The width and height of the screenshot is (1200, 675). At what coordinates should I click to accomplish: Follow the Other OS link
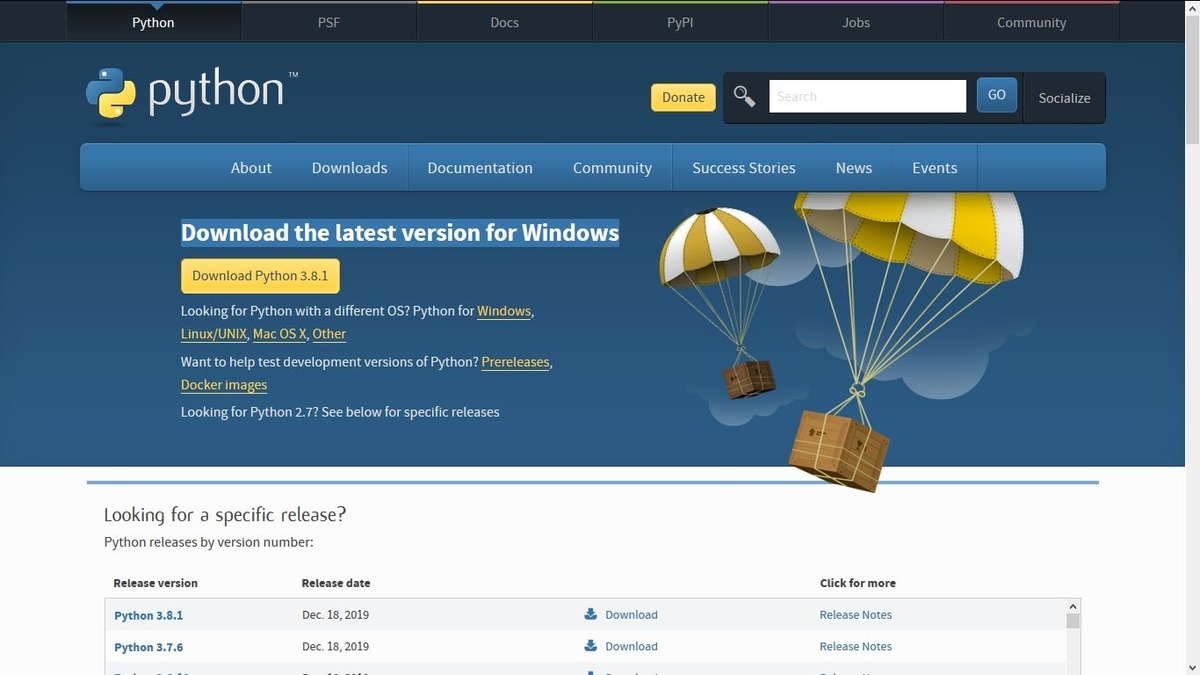point(329,334)
